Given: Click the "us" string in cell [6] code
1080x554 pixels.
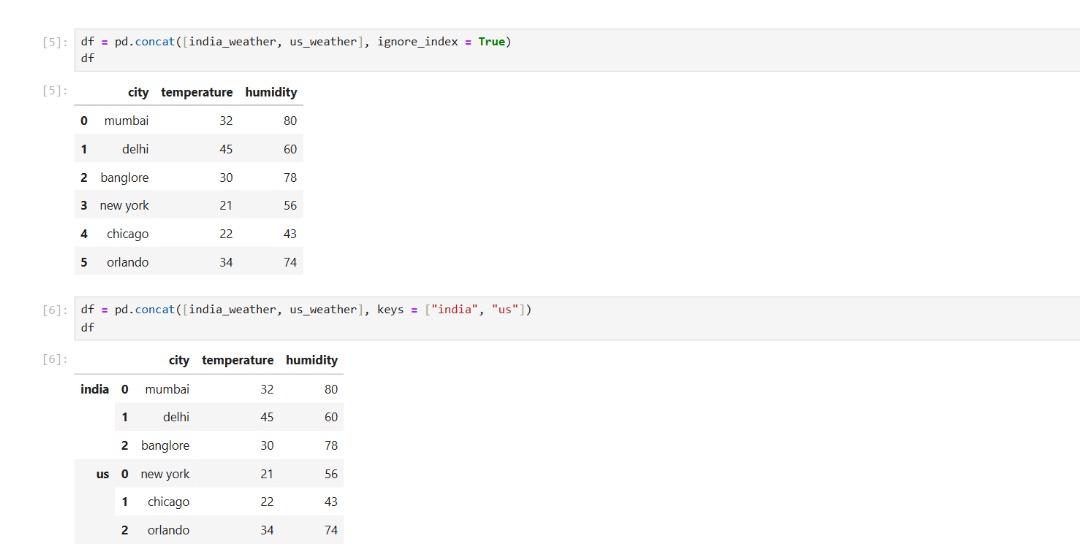Looking at the screenshot, I should coord(505,310).
